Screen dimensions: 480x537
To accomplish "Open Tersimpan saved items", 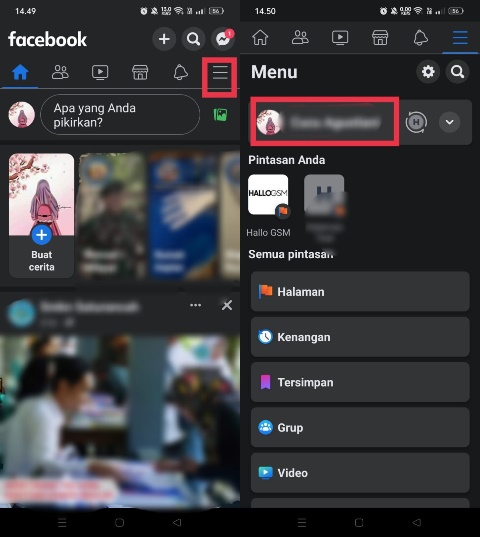I will click(360, 382).
